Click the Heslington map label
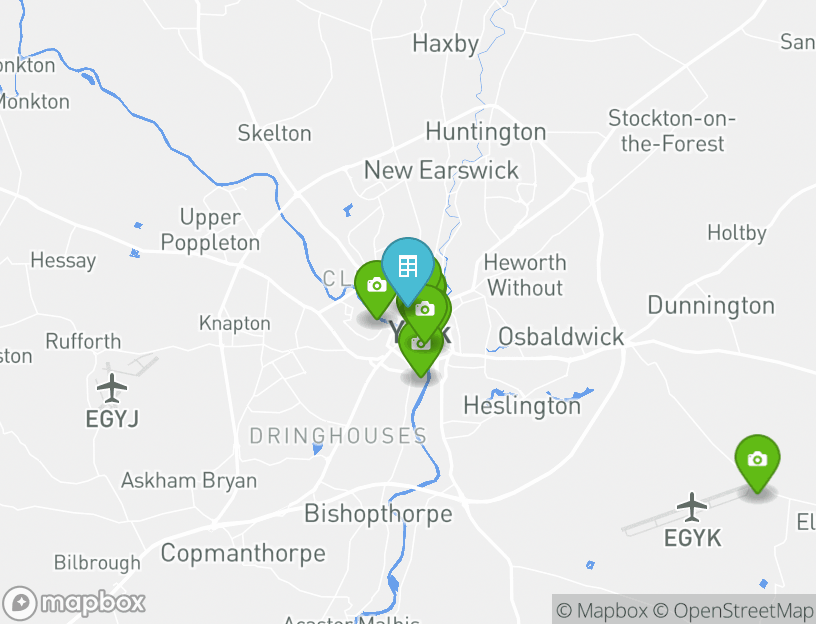Image resolution: width=816 pixels, height=624 pixels. tap(522, 406)
